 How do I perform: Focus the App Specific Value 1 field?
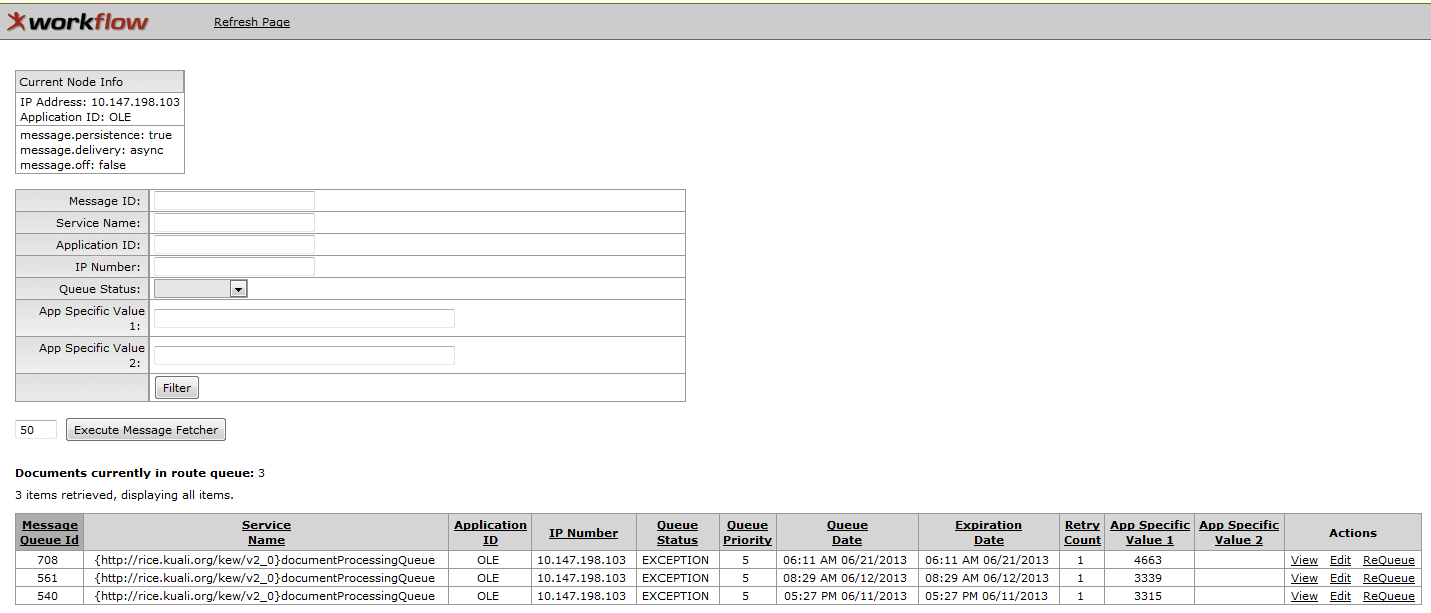304,319
